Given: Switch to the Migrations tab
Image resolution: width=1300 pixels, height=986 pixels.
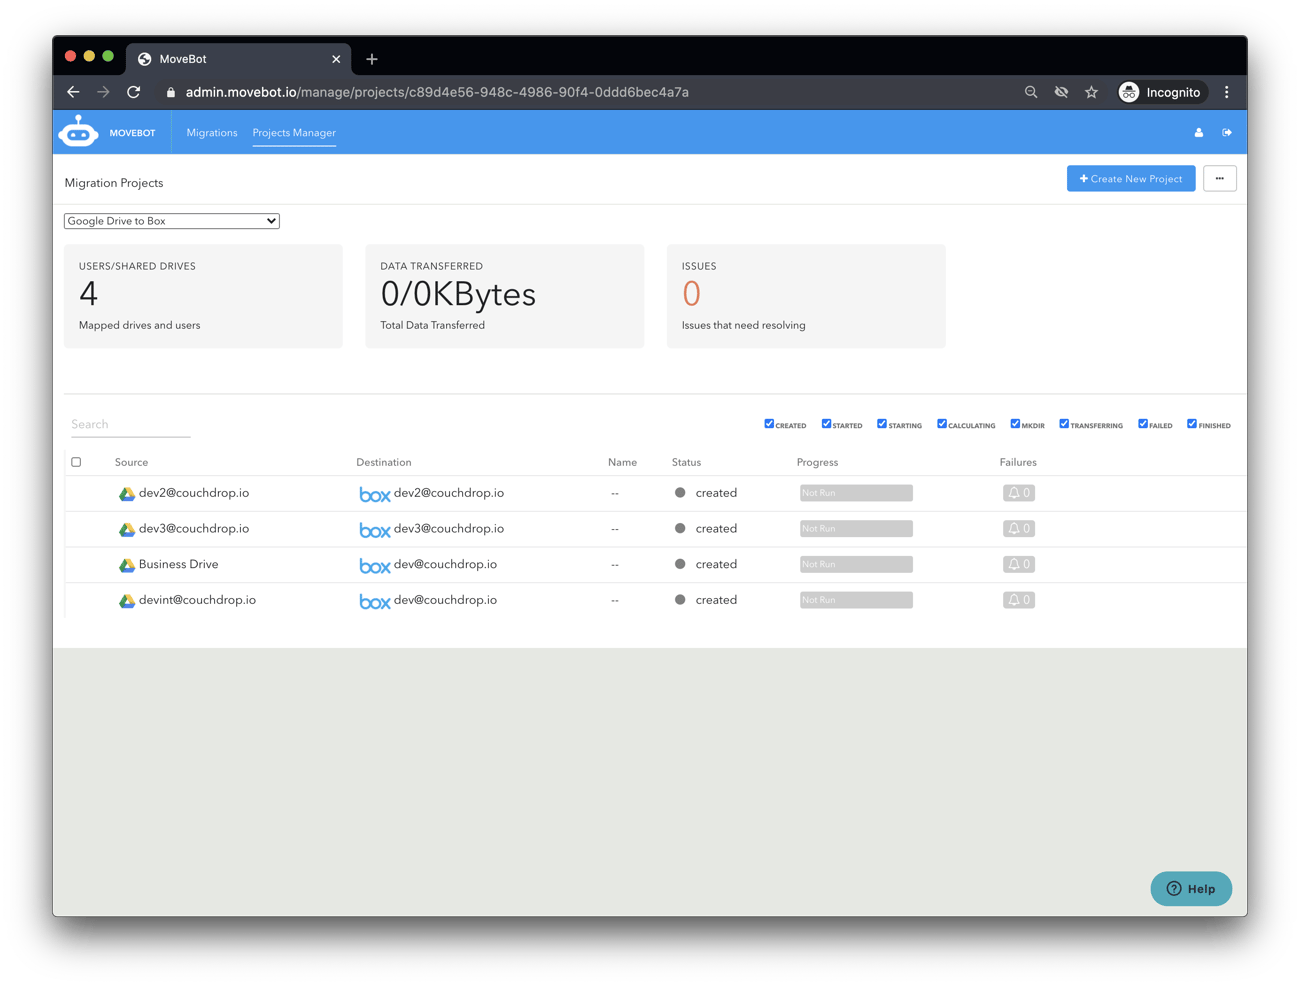Looking at the screenshot, I should click(x=212, y=132).
